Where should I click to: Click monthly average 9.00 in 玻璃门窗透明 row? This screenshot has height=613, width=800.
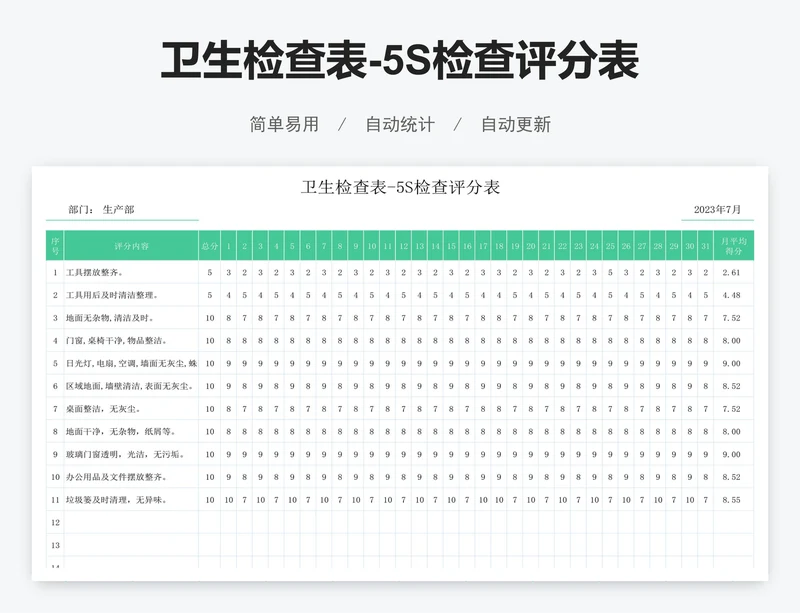731,454
